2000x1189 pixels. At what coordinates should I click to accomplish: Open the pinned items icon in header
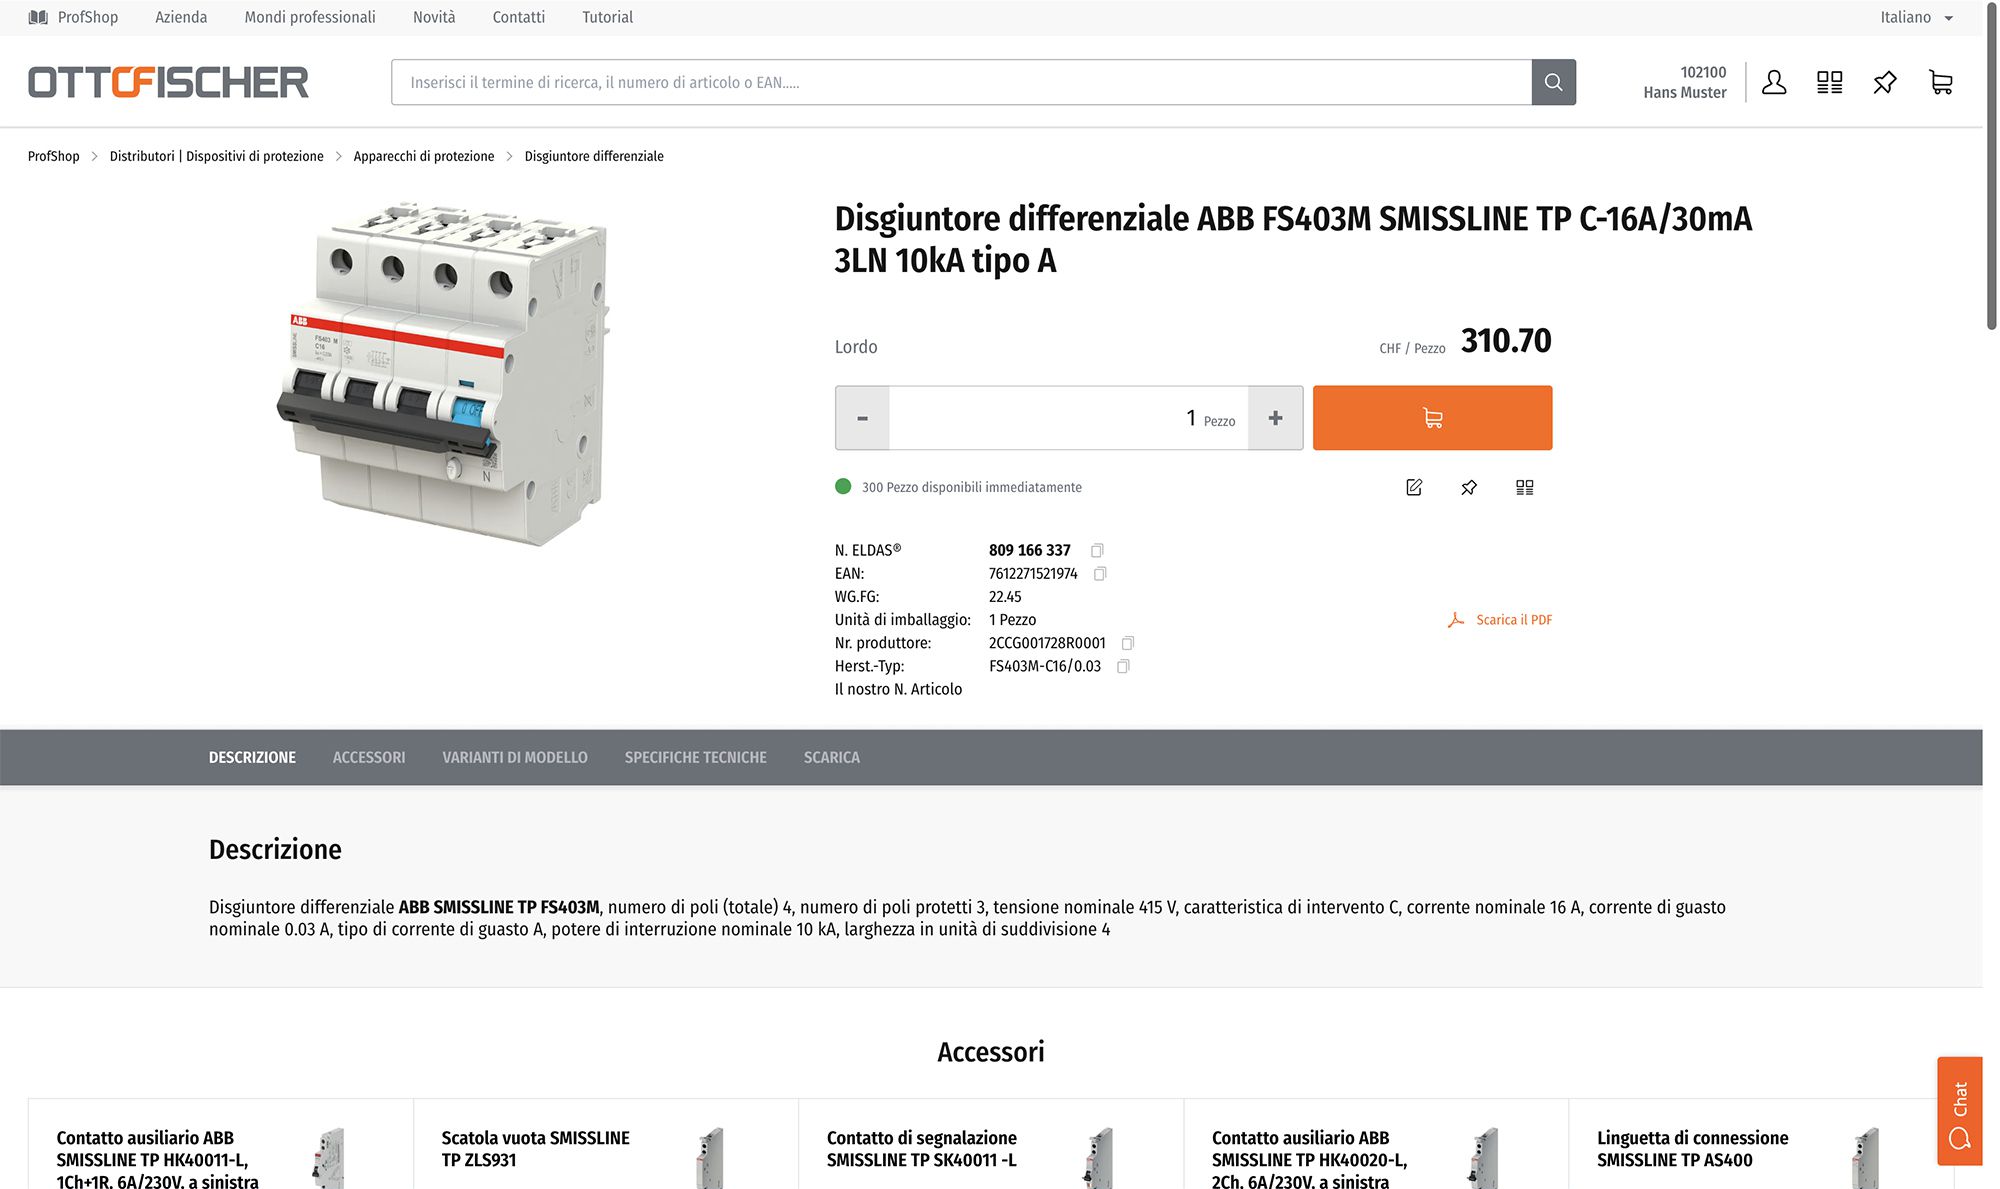[x=1884, y=82]
